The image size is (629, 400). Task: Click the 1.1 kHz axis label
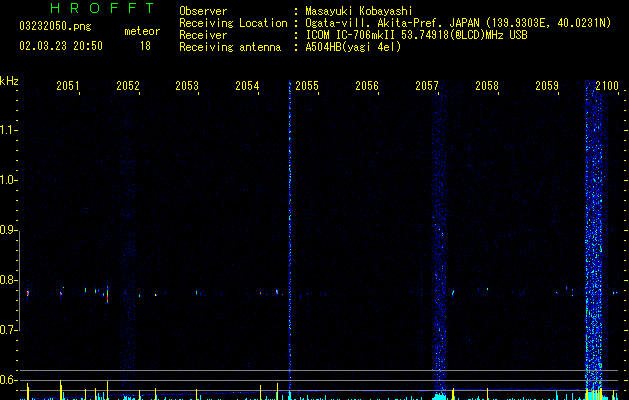[8, 130]
